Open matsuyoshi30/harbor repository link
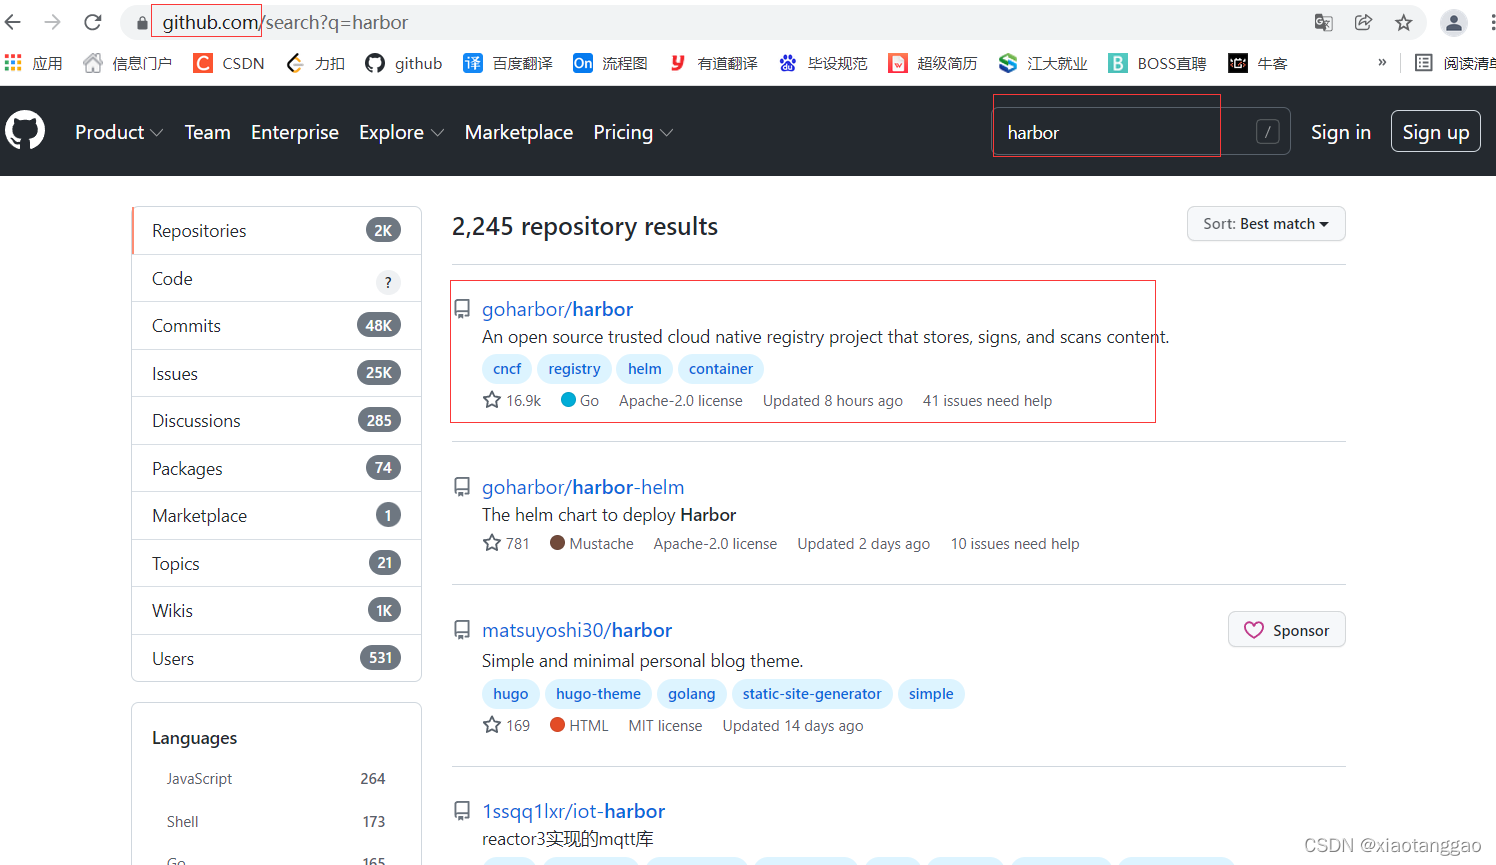 click(577, 630)
